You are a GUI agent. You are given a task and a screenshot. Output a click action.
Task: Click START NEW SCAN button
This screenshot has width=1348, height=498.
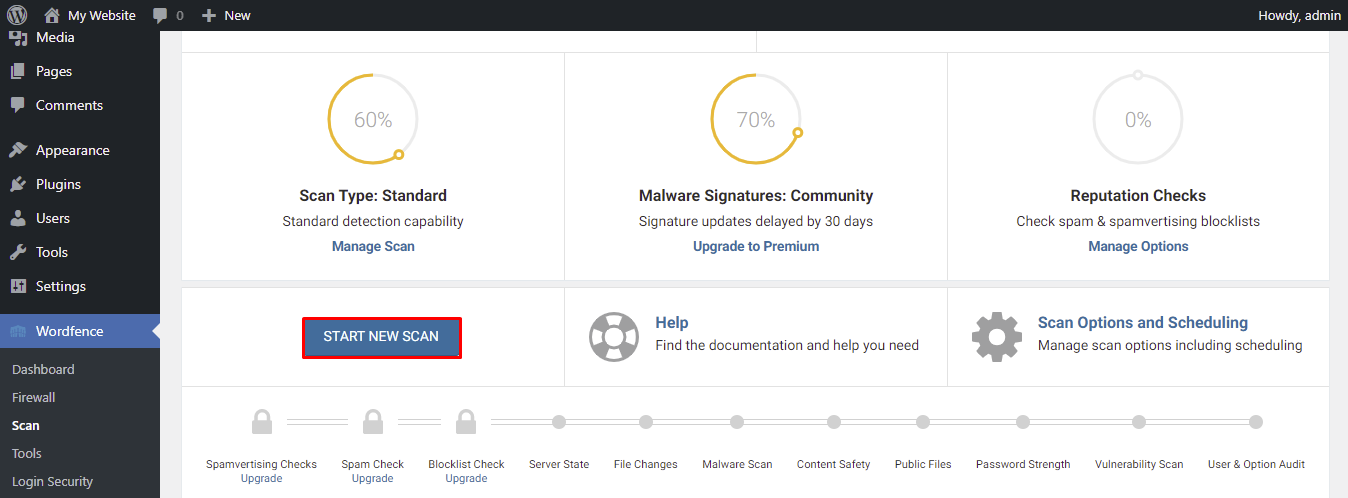click(381, 337)
